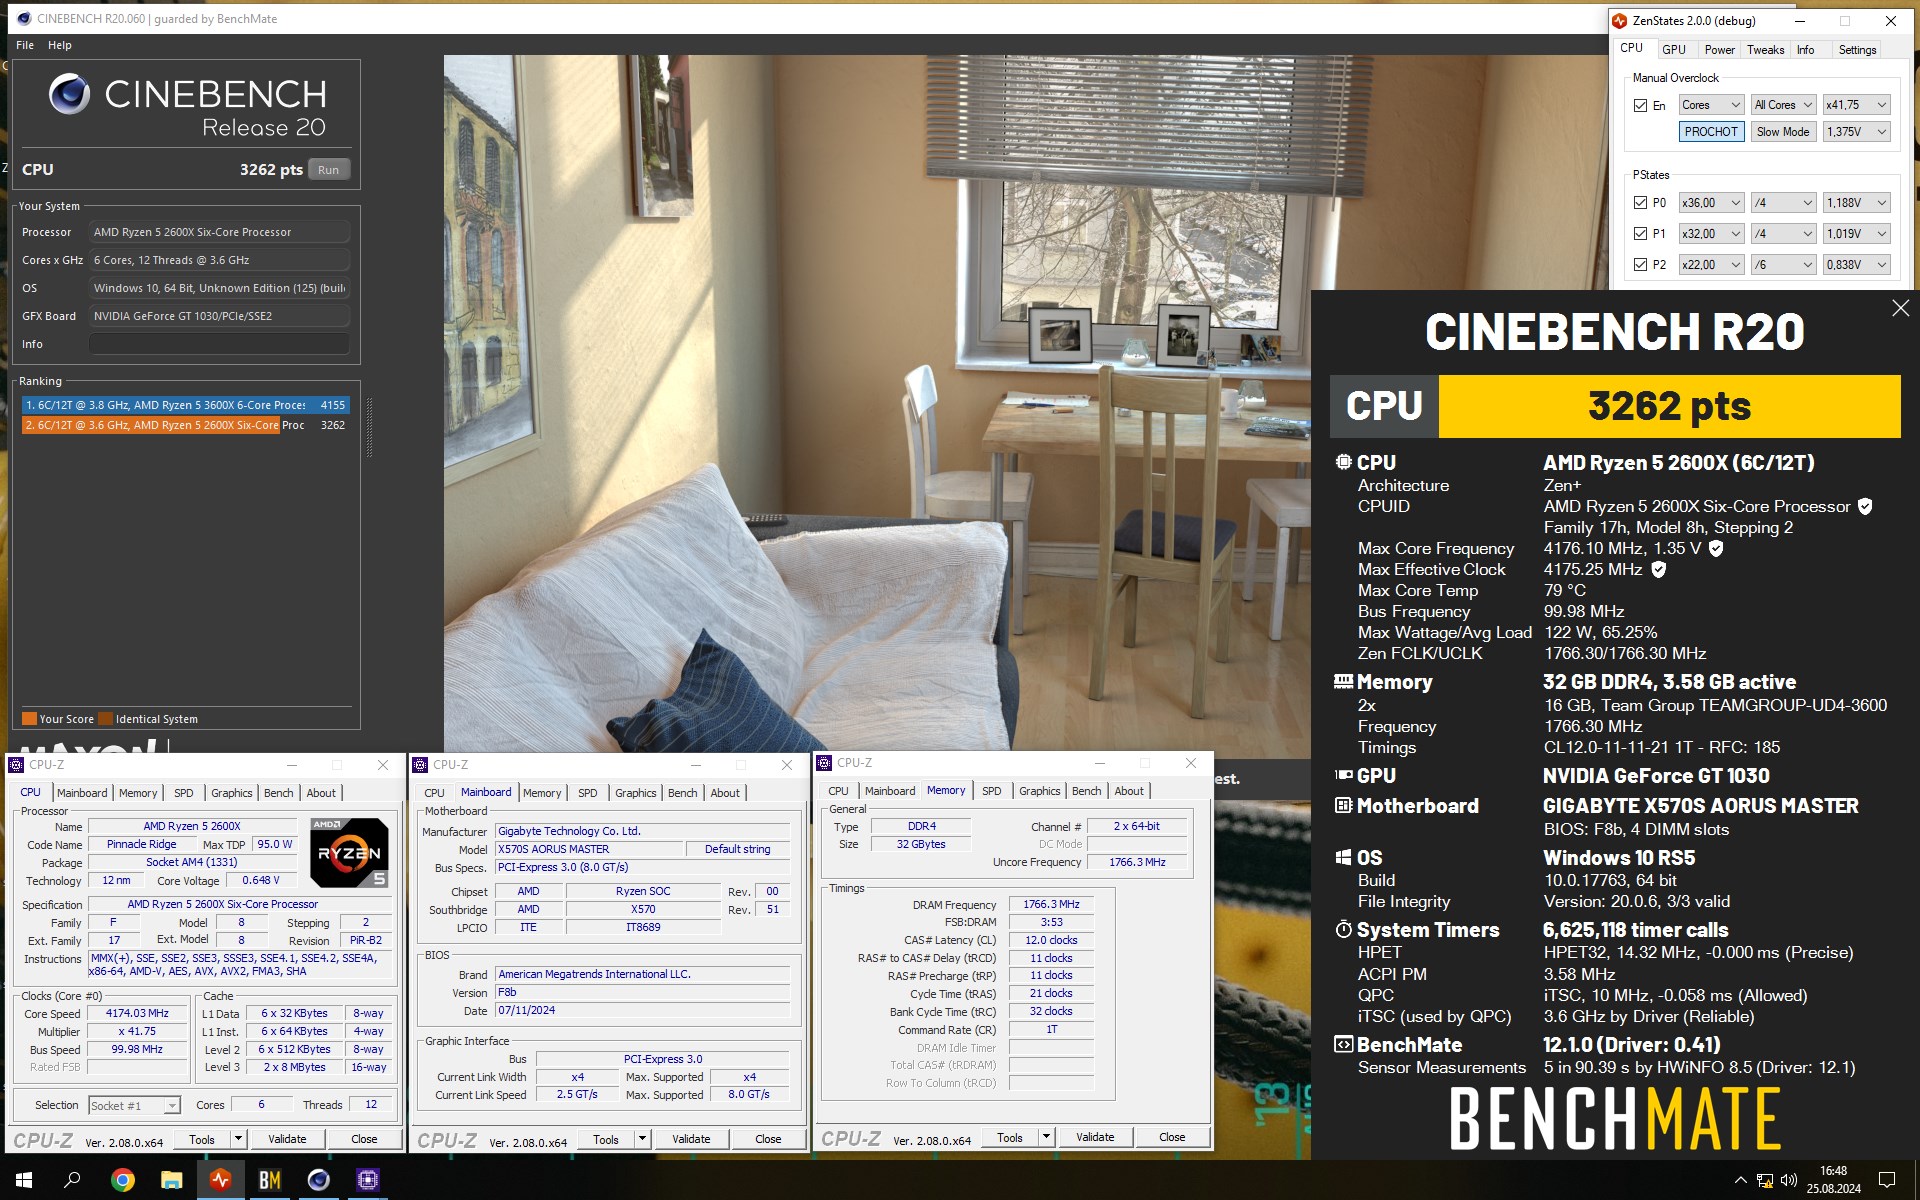The width and height of the screenshot is (1920, 1200).
Task: Switch to BenchMate taskbar icon
Action: [x=269, y=1180]
